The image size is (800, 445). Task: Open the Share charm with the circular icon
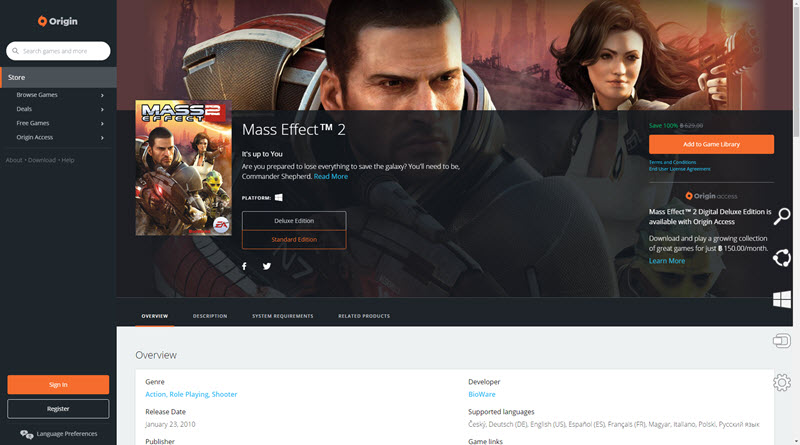(x=782, y=258)
